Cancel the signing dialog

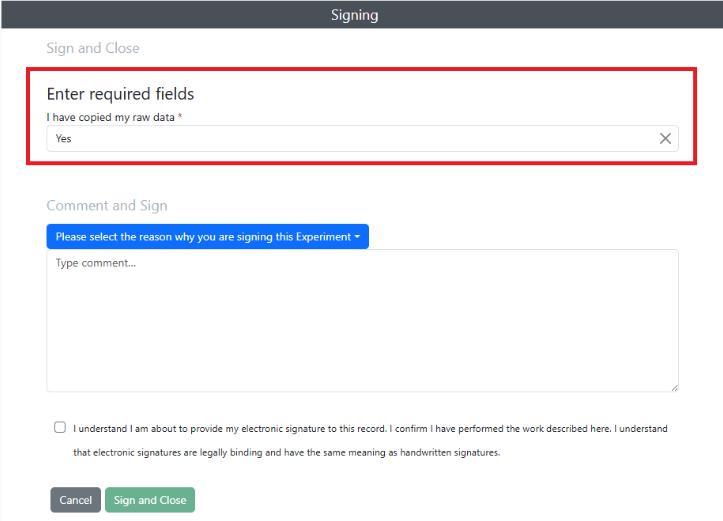tap(76, 500)
